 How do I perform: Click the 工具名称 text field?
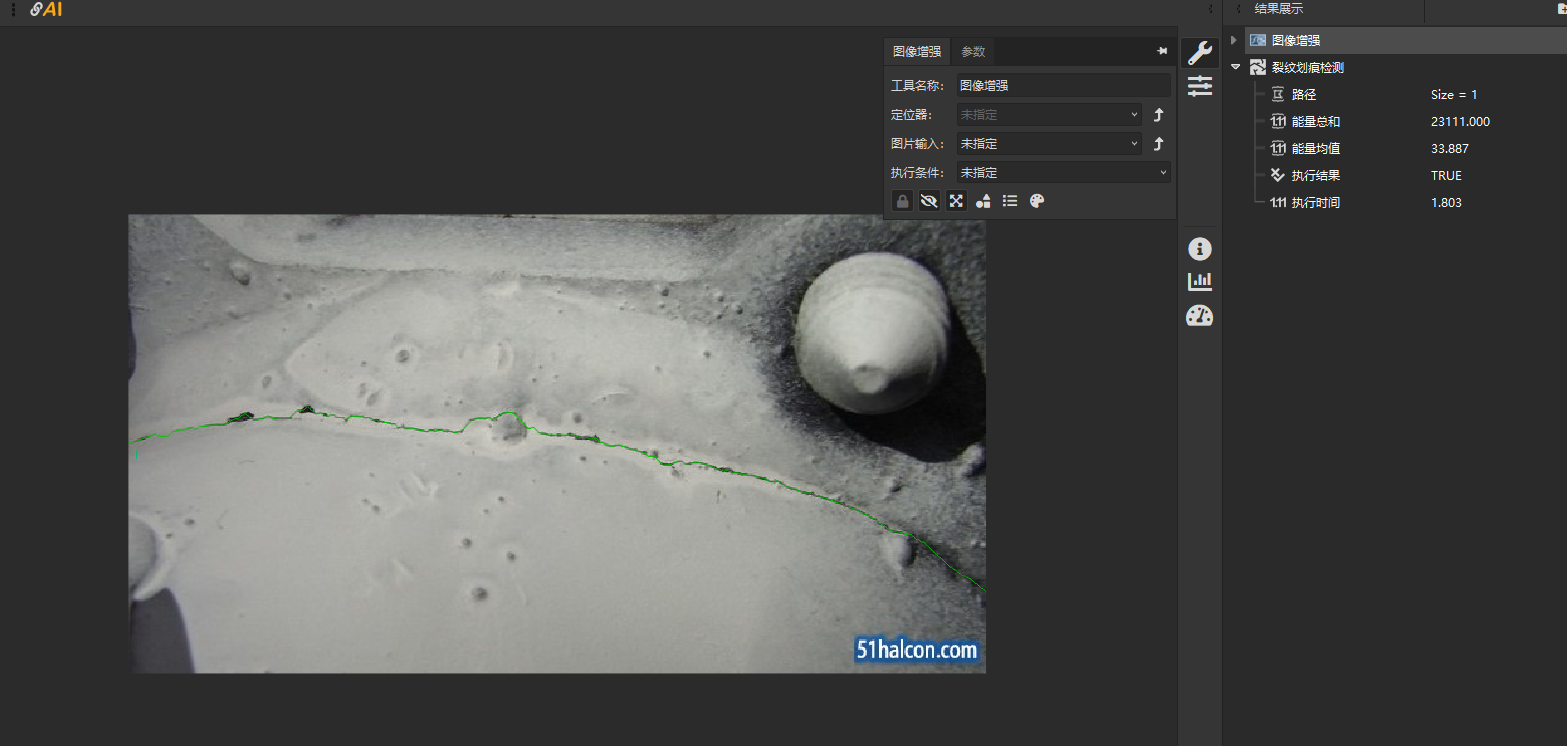1062,86
